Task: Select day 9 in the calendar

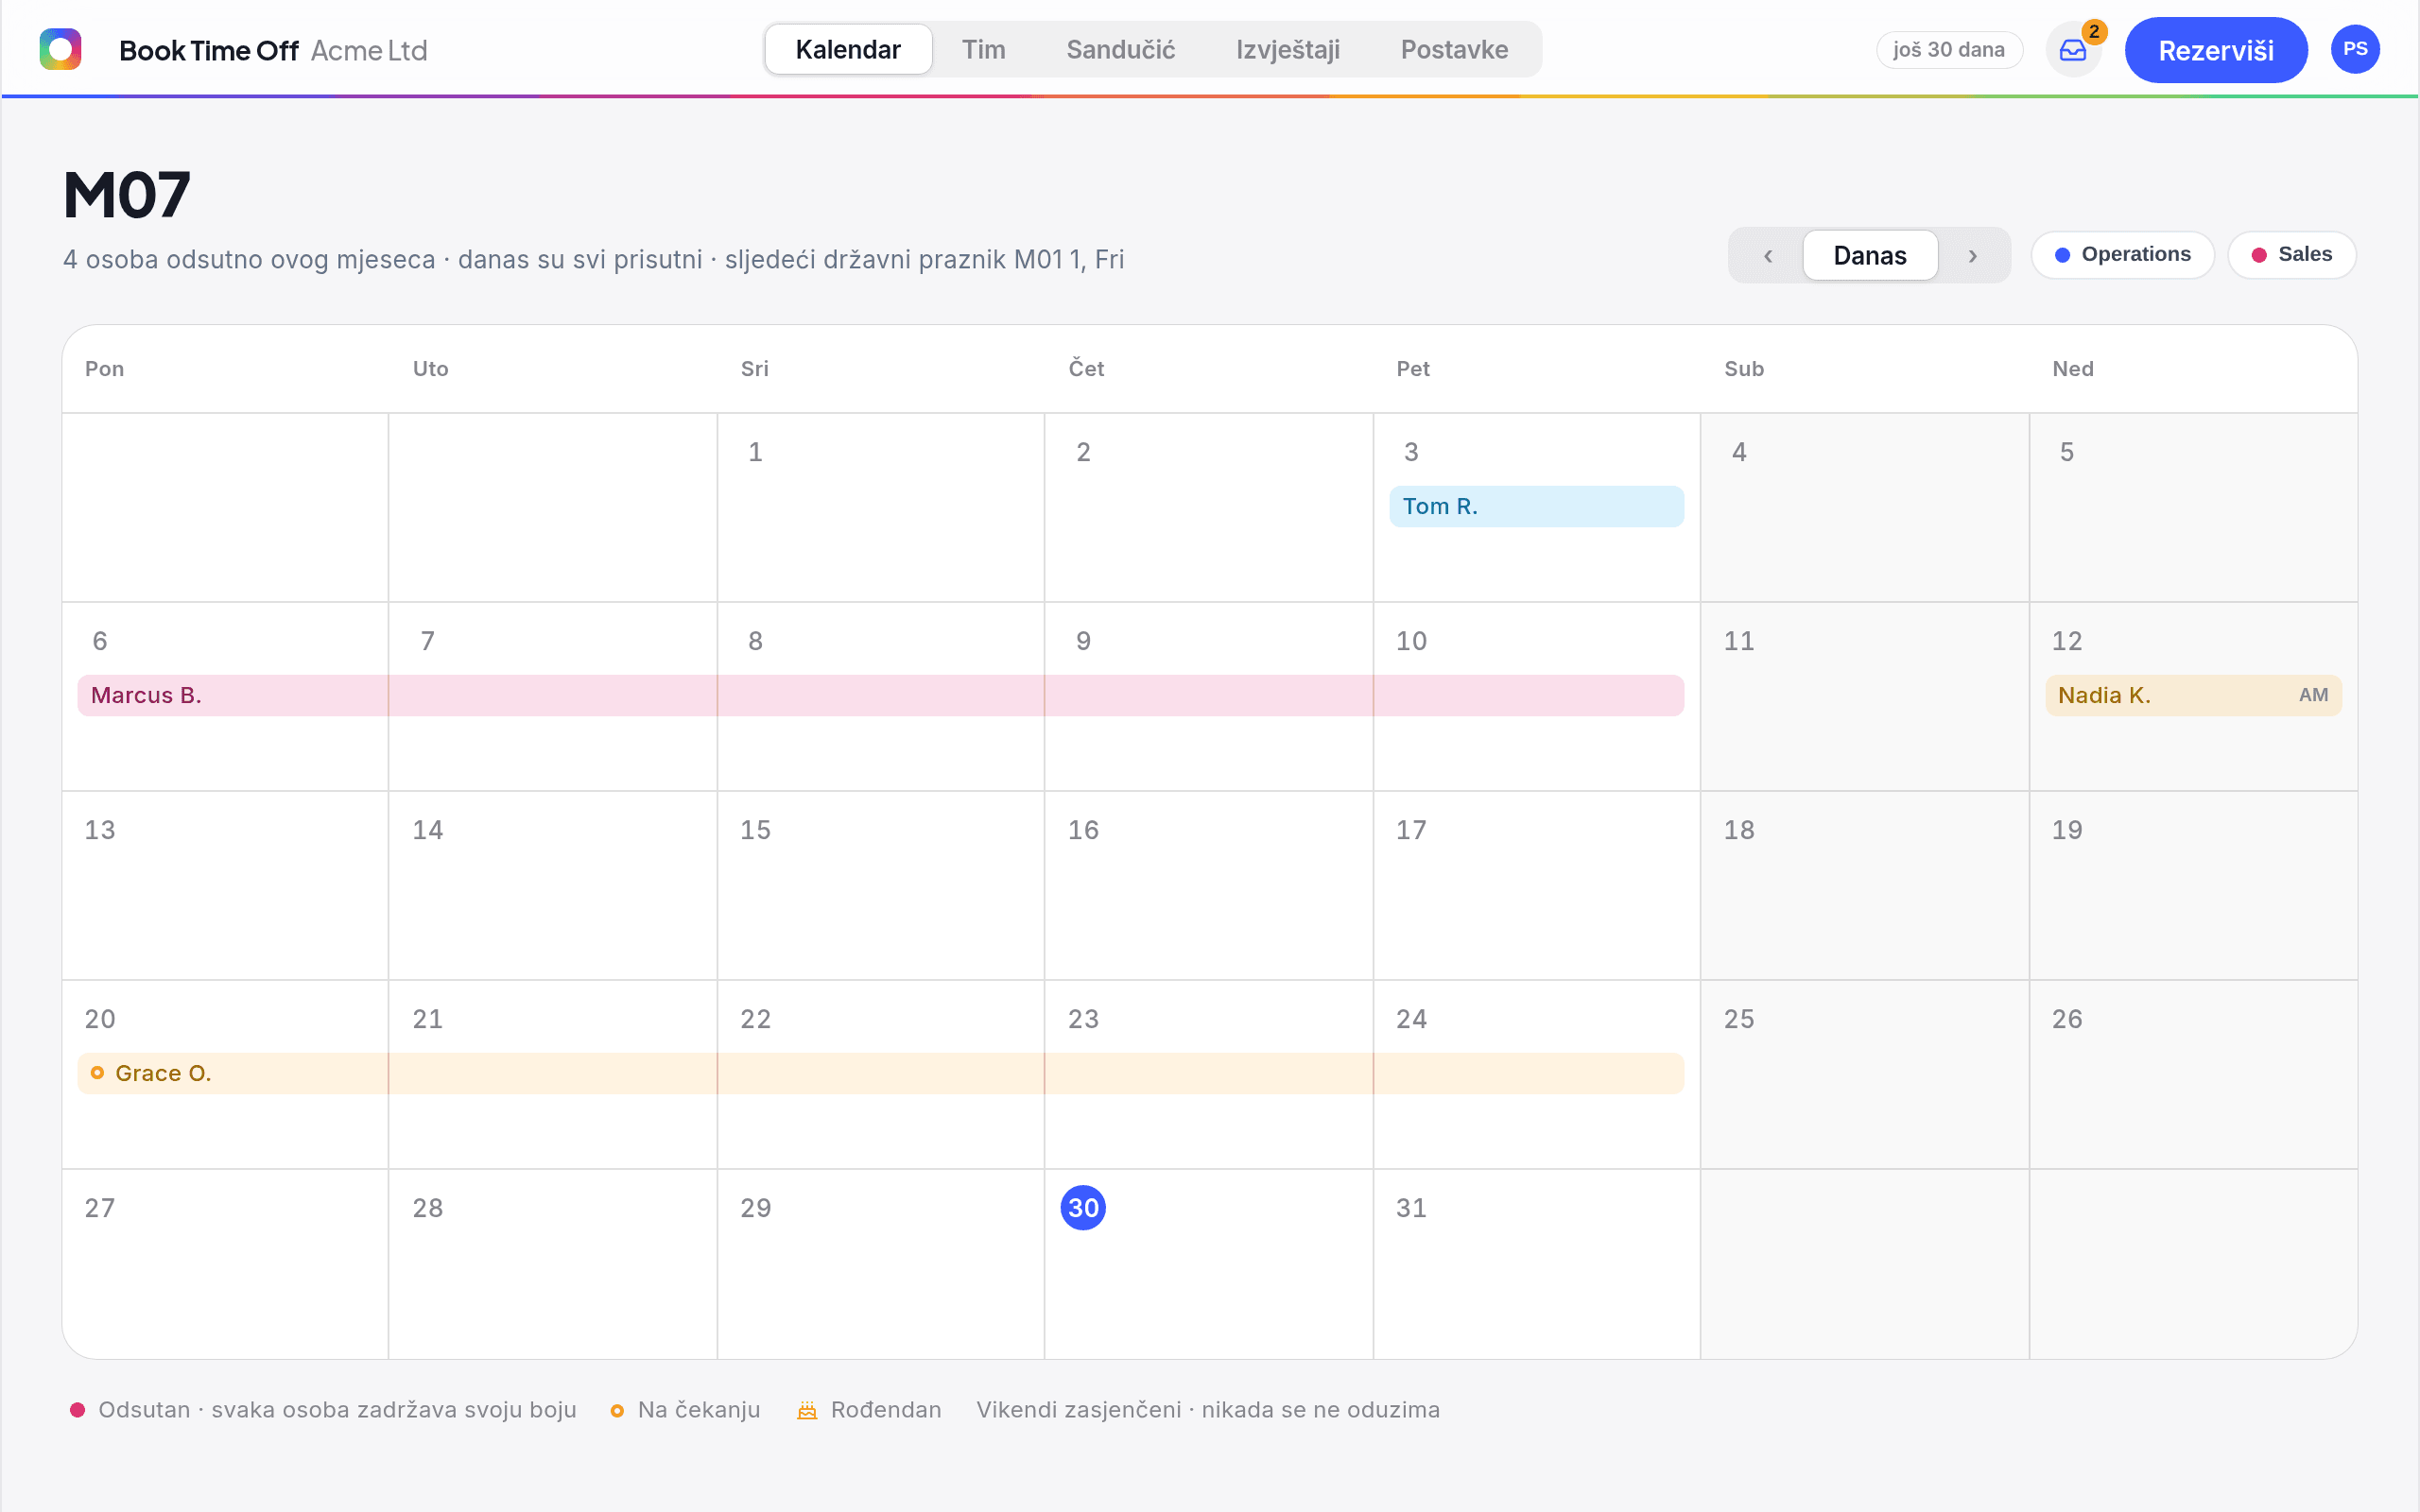Action: pyautogui.click(x=1083, y=641)
